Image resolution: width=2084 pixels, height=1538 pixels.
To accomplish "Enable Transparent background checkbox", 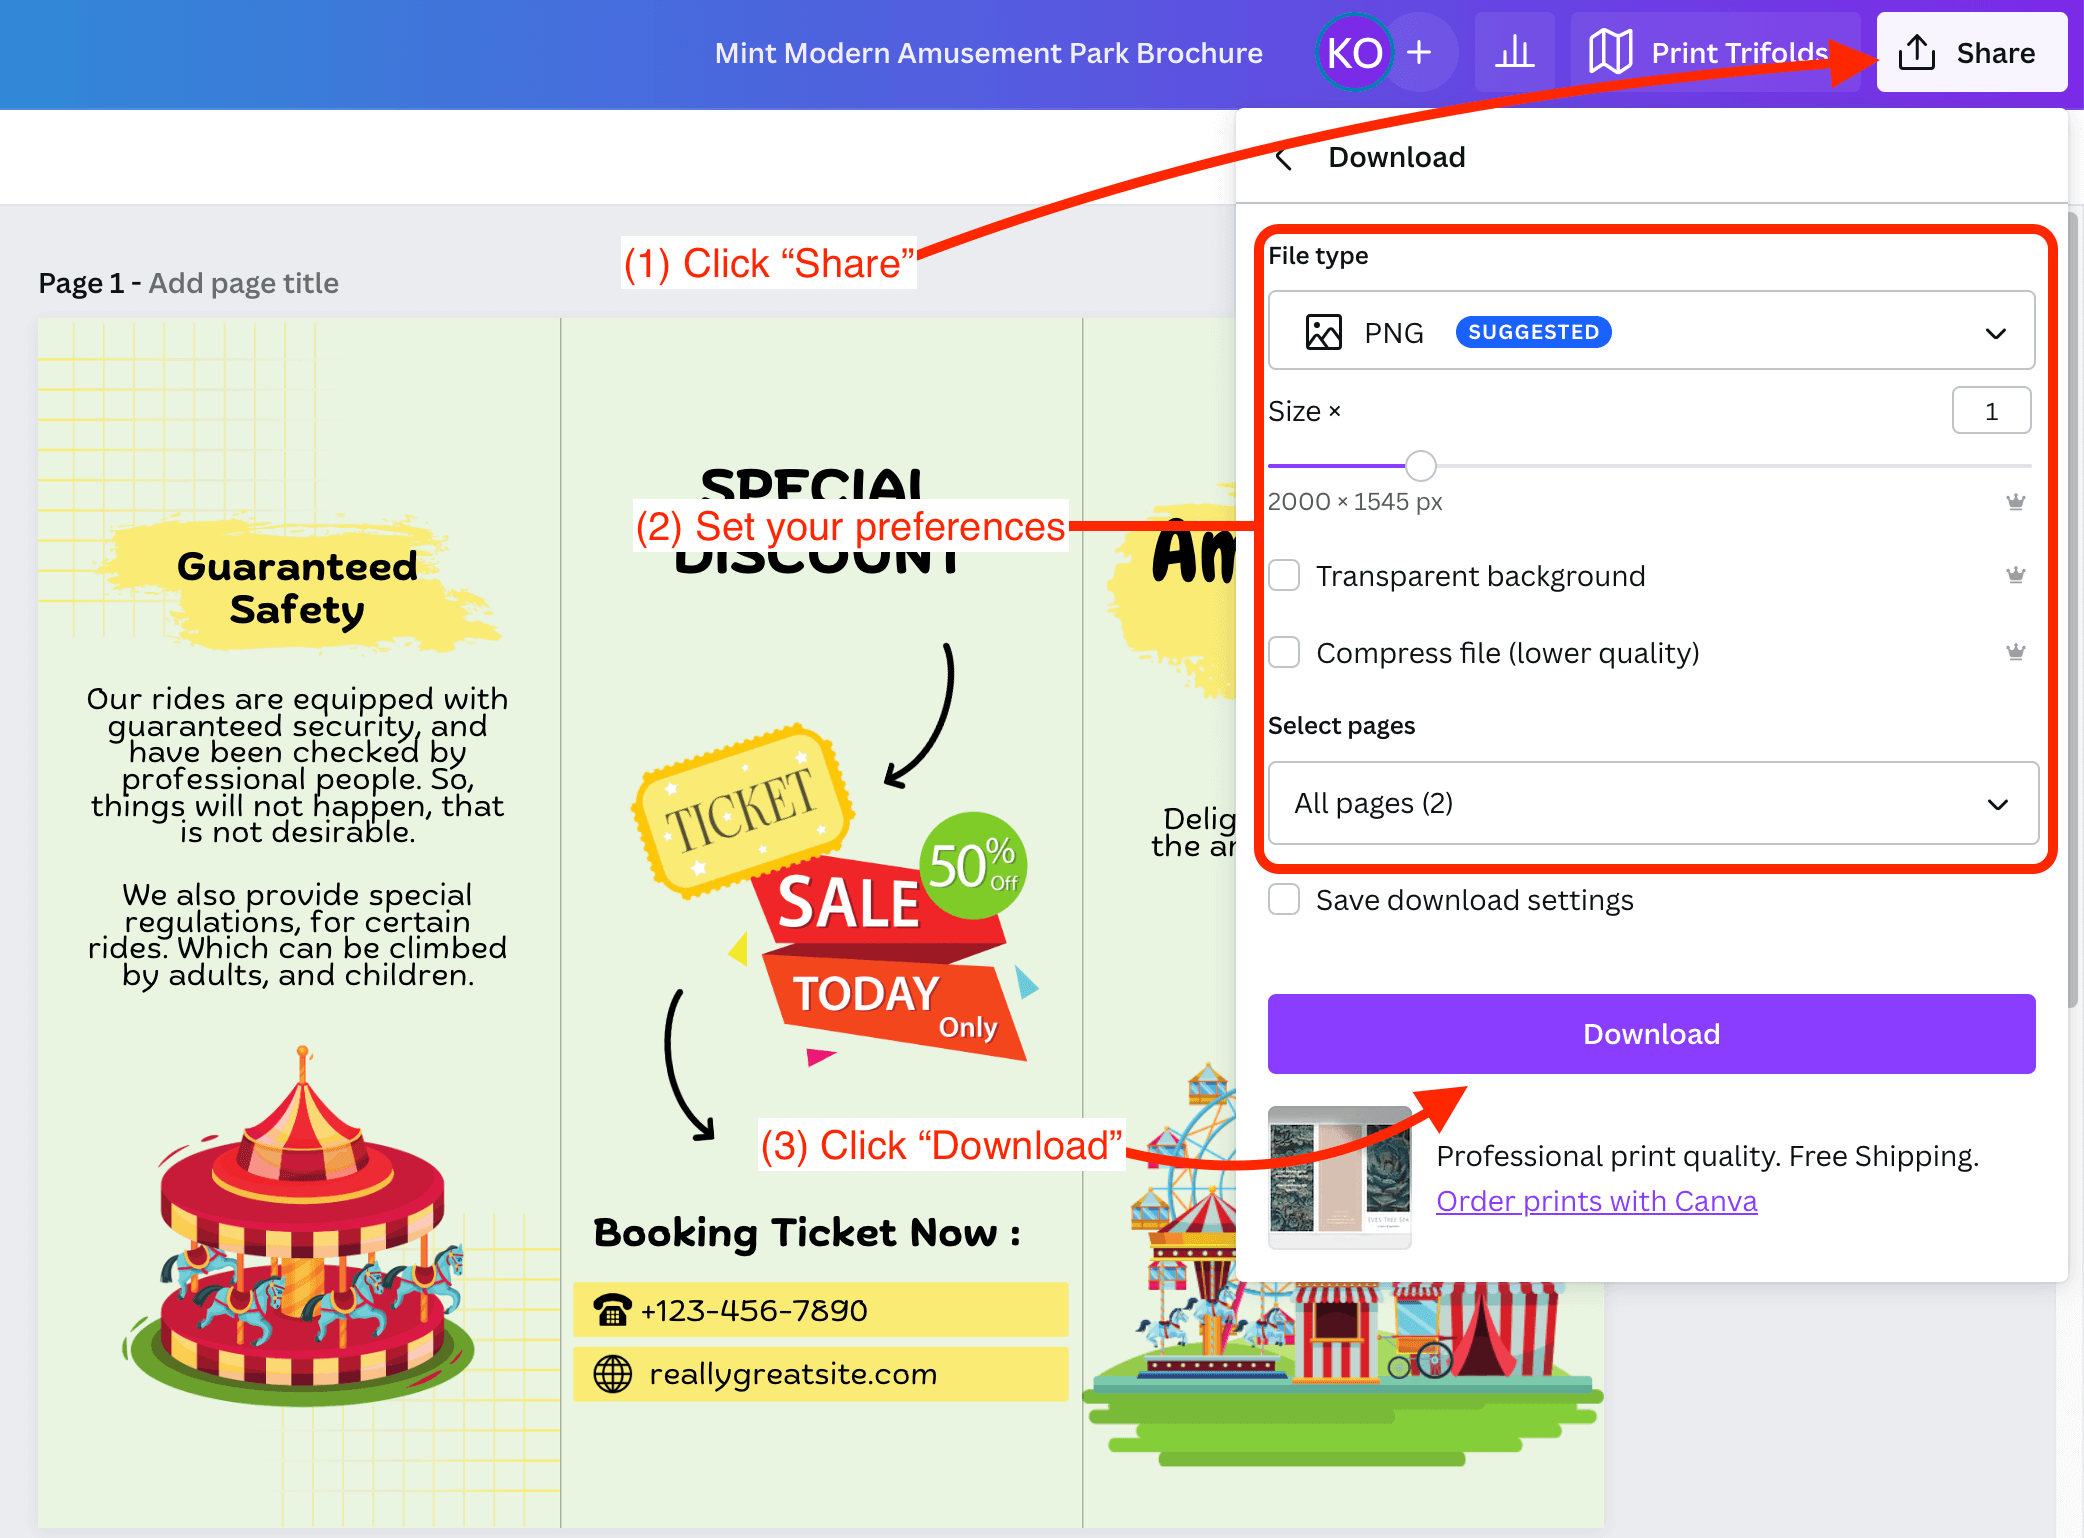I will tap(1284, 576).
